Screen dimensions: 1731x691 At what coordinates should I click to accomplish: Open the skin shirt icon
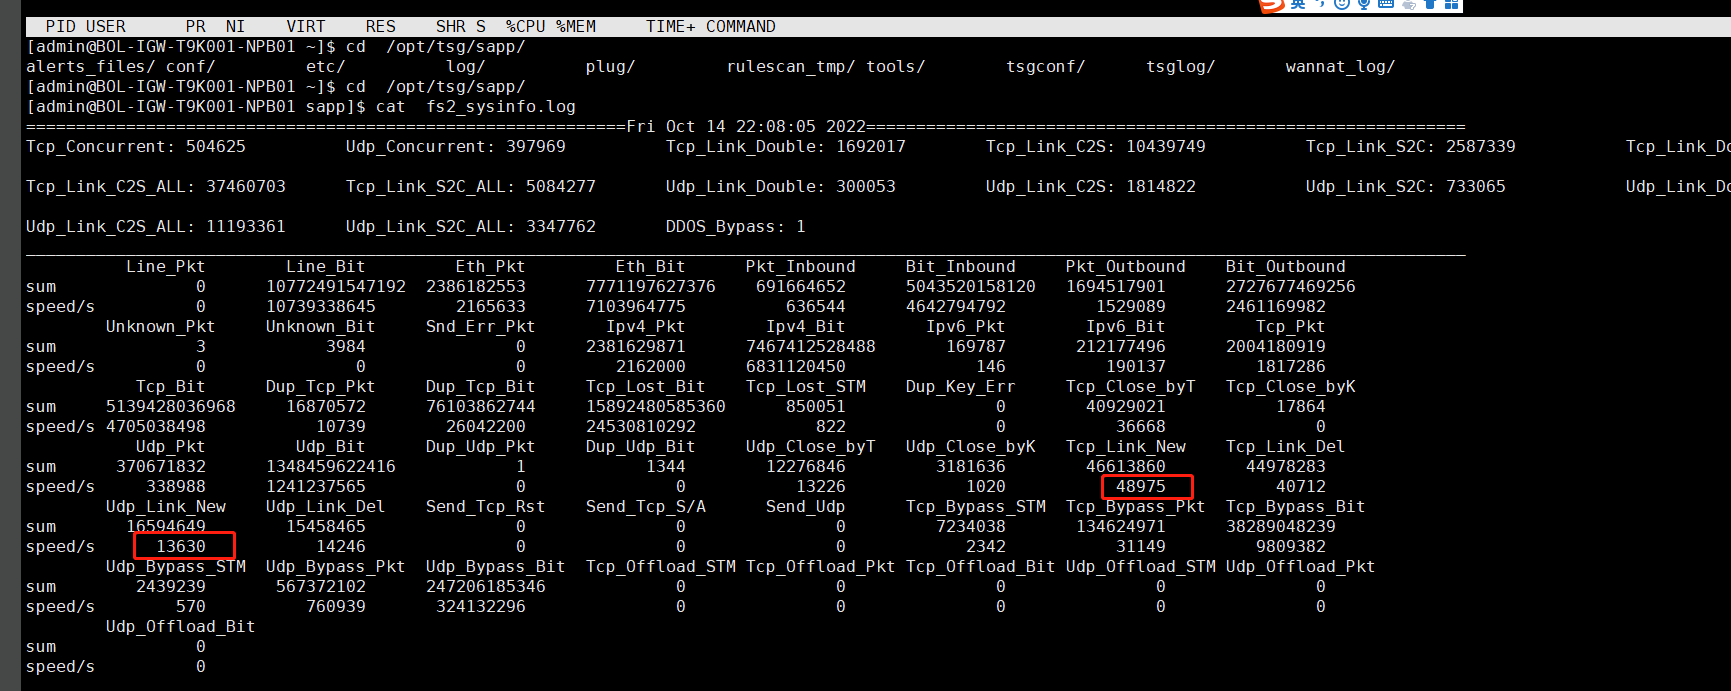(1429, 4)
